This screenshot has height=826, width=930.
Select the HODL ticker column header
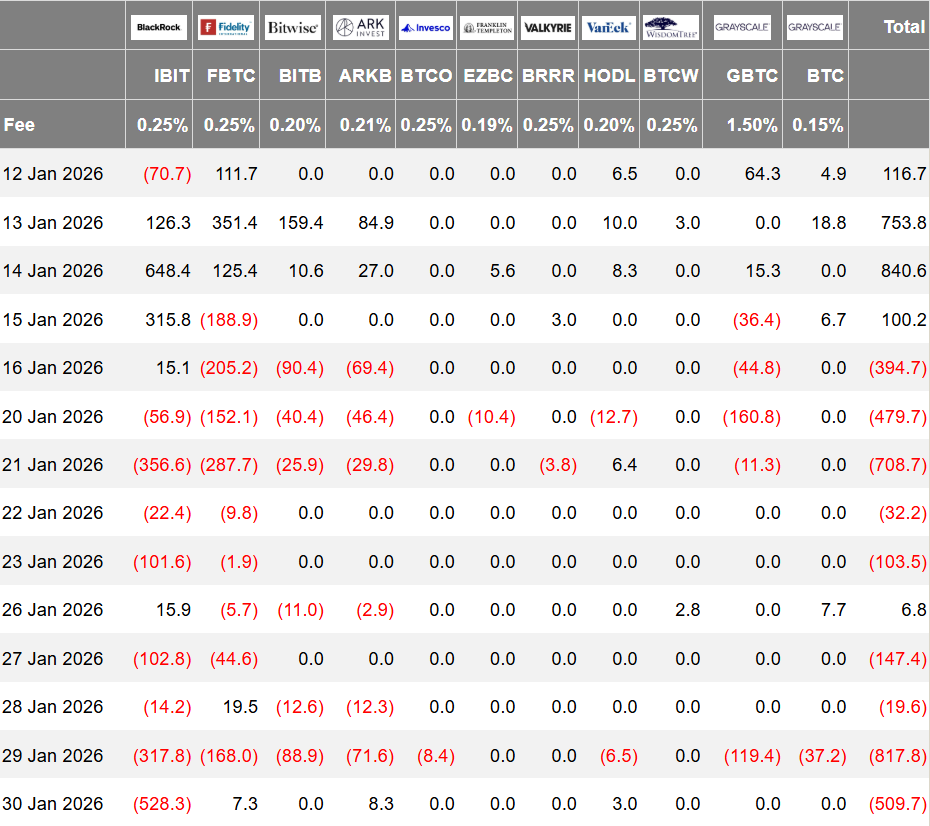tap(609, 75)
